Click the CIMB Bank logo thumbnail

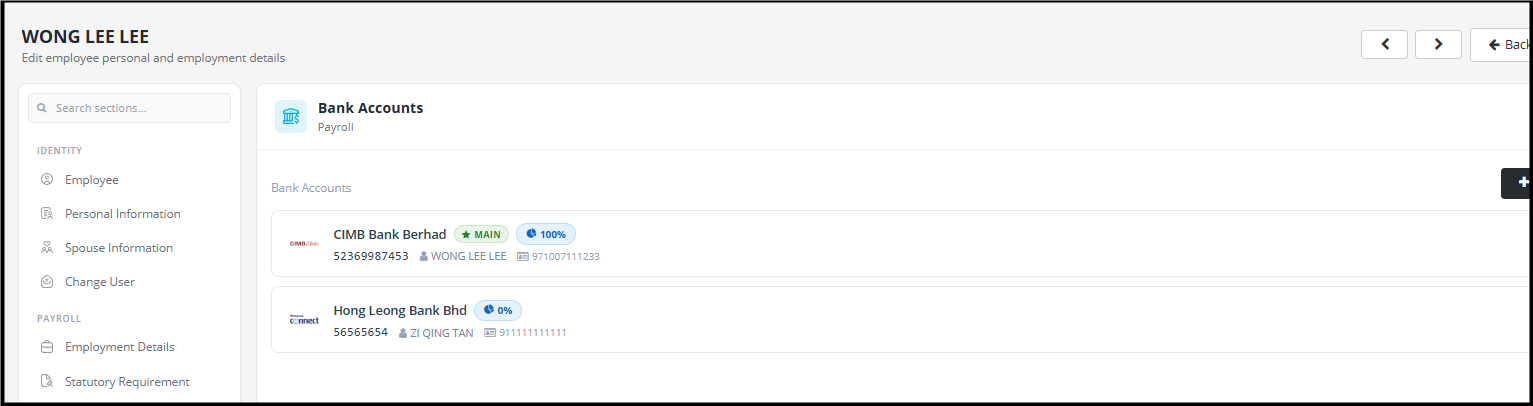(x=304, y=243)
